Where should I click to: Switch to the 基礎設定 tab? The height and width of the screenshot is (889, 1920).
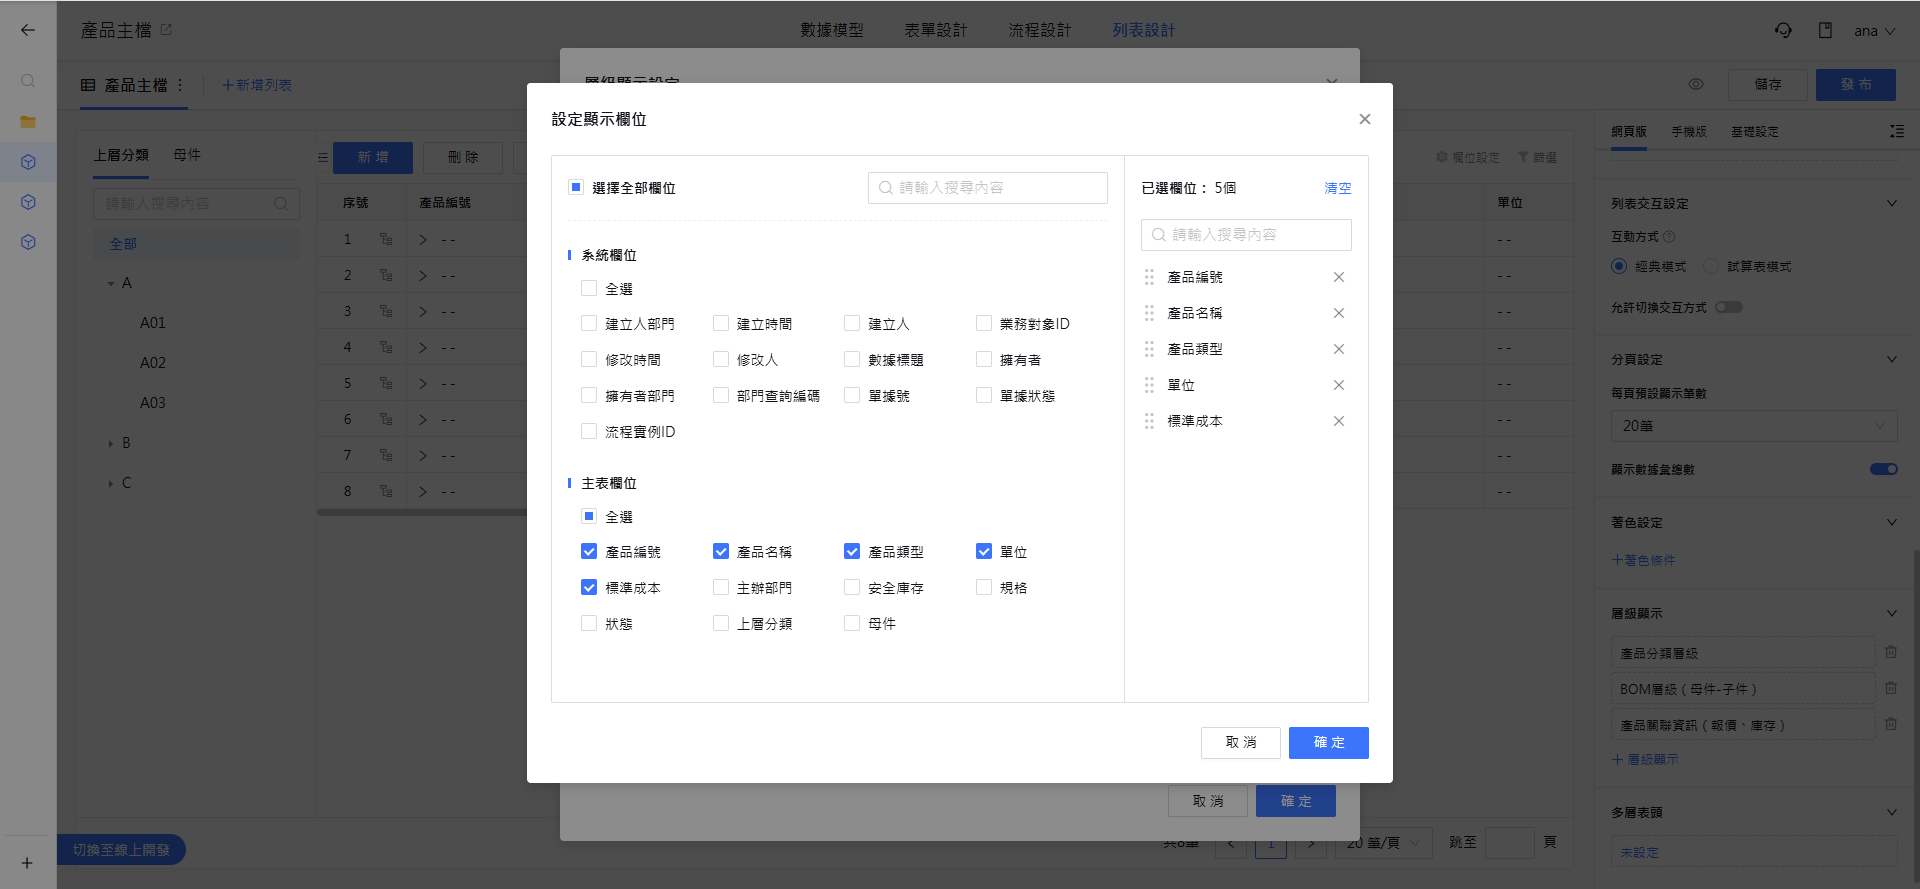click(1755, 132)
